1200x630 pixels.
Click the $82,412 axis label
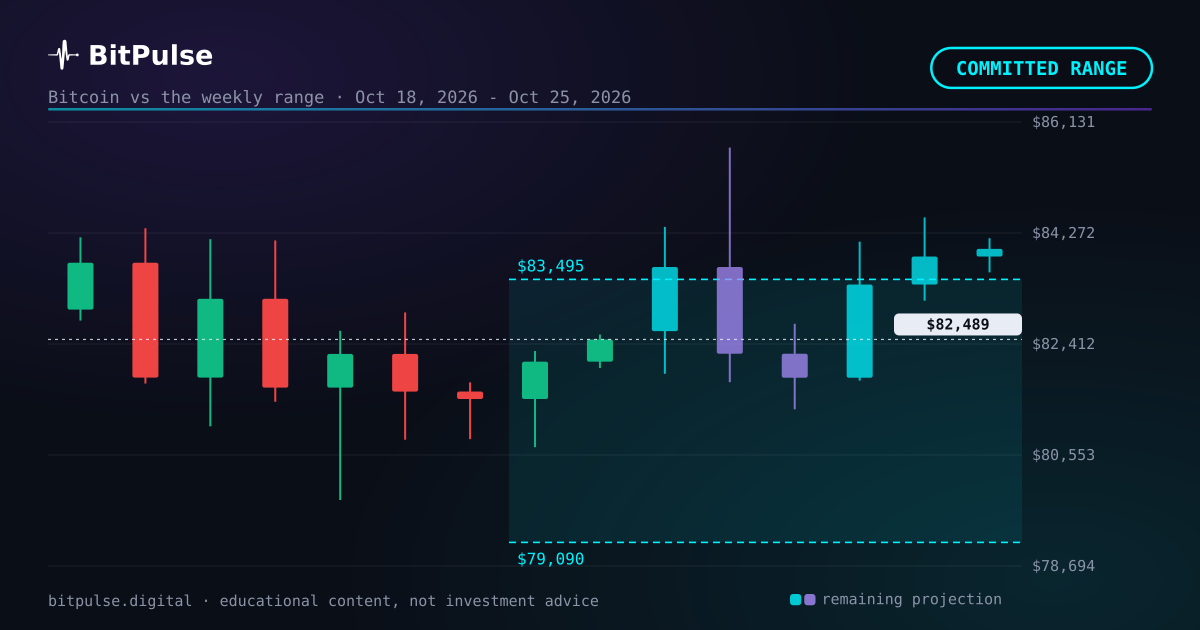point(1063,344)
